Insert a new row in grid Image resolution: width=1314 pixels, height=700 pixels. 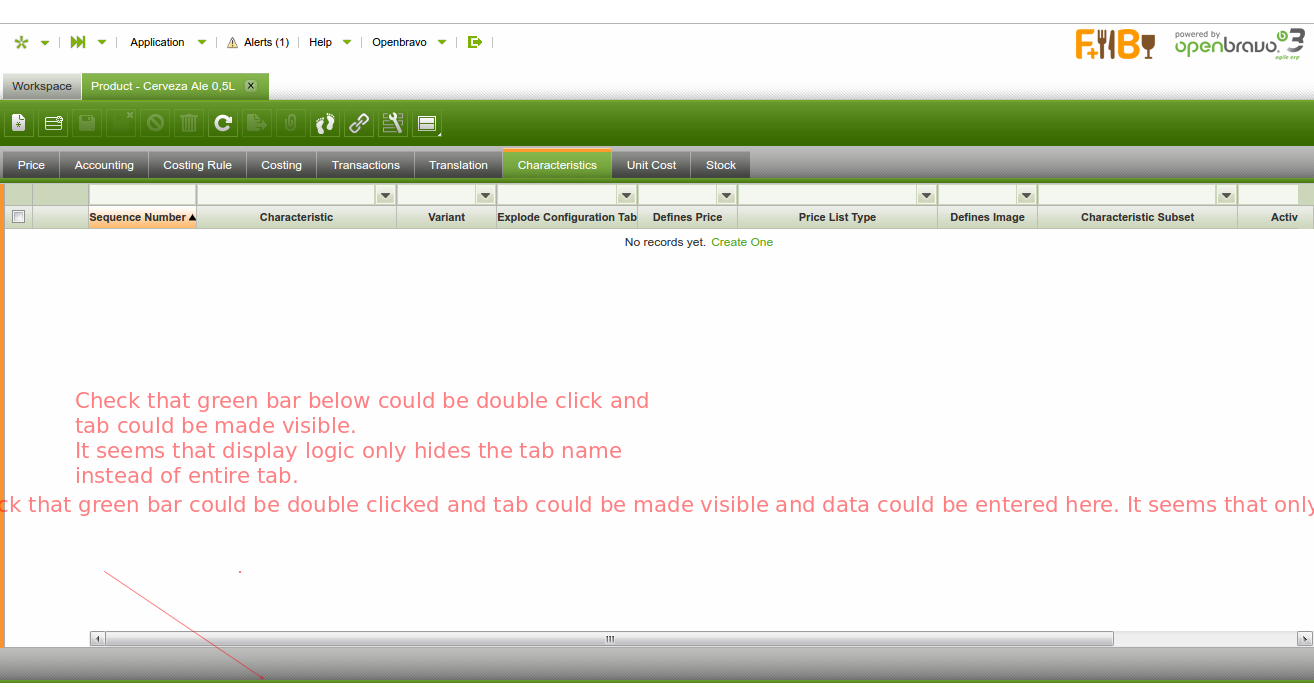[52, 123]
